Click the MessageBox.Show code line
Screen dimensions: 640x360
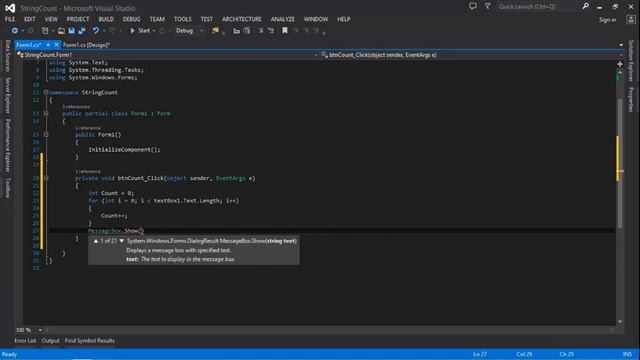(116, 231)
